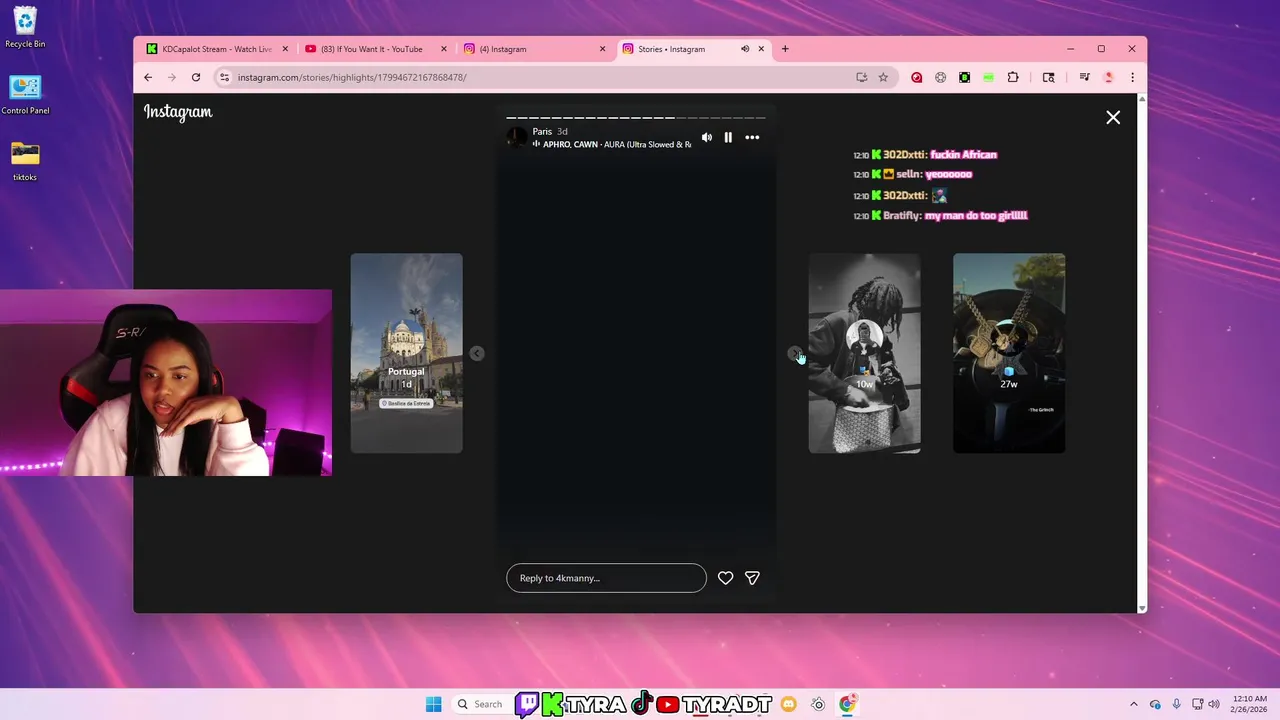
Task: Open the green B extension icon
Action: 964,77
